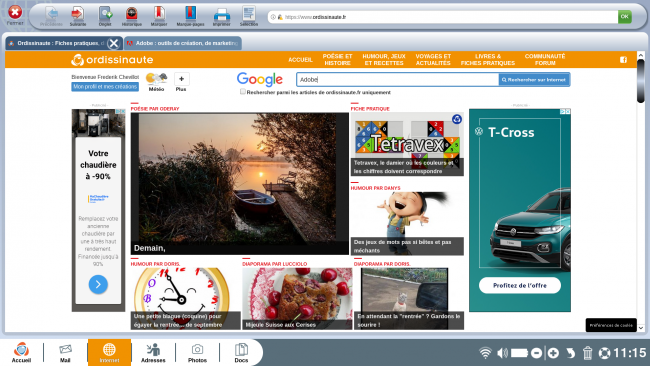Click the Google search input field

[398, 80]
